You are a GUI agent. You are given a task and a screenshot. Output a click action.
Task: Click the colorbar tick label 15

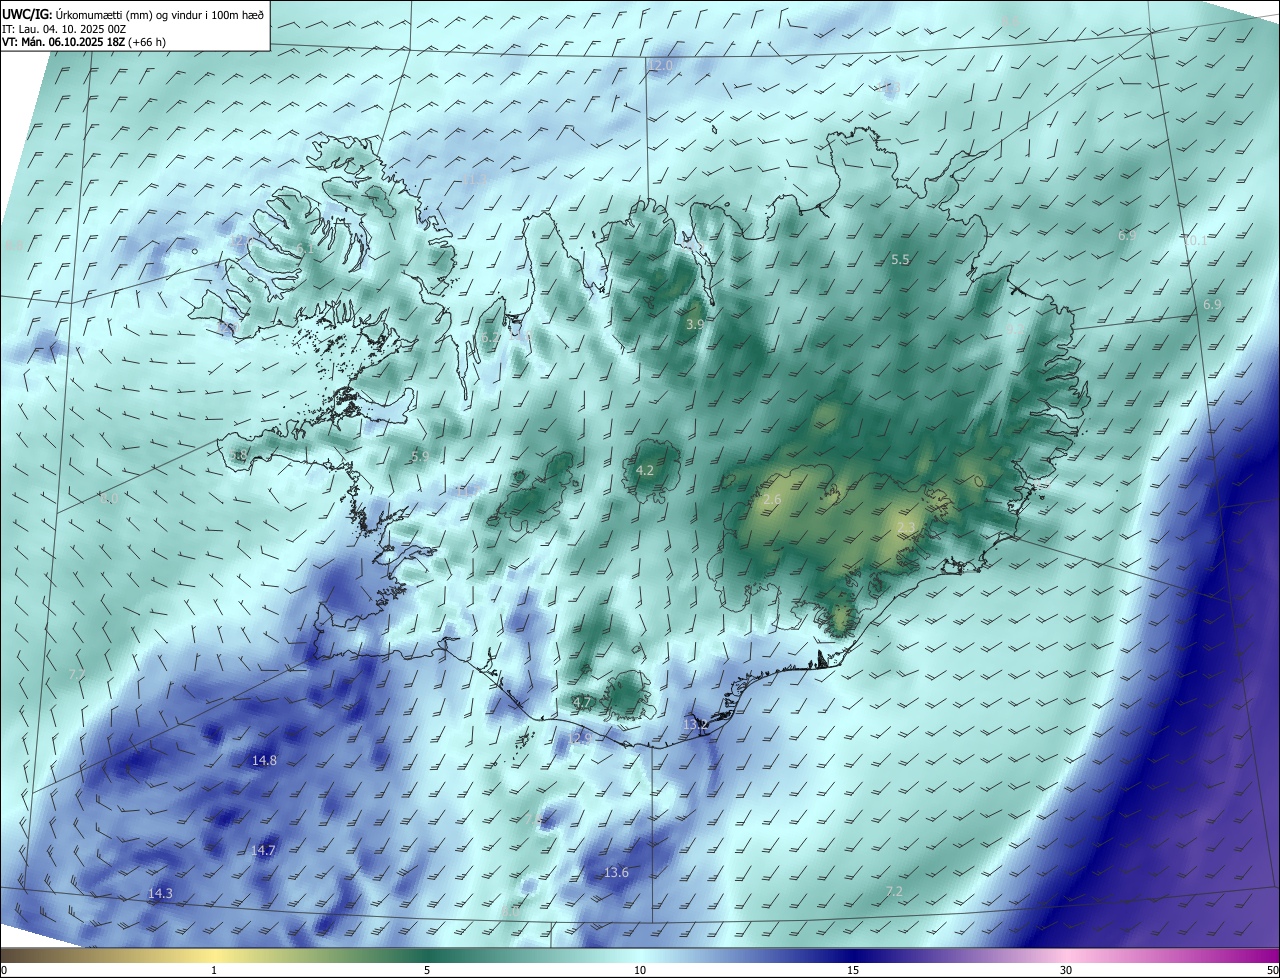click(853, 970)
